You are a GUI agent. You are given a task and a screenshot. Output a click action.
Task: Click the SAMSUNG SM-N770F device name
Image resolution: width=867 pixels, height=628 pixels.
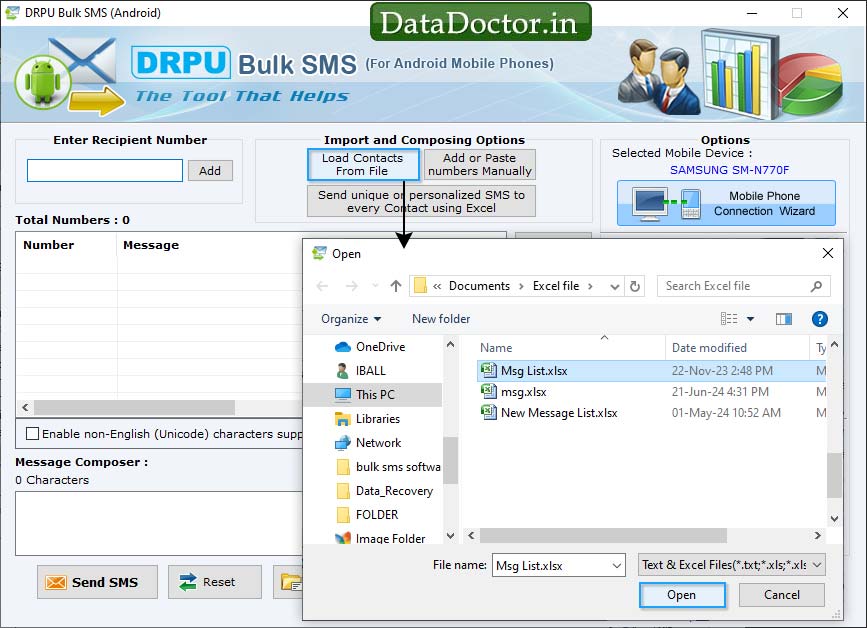tap(729, 170)
